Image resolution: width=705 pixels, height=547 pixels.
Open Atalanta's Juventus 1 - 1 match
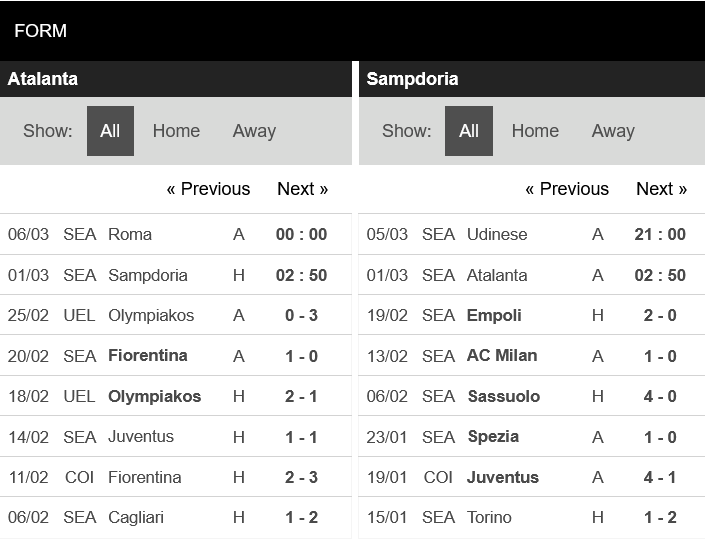coord(176,436)
